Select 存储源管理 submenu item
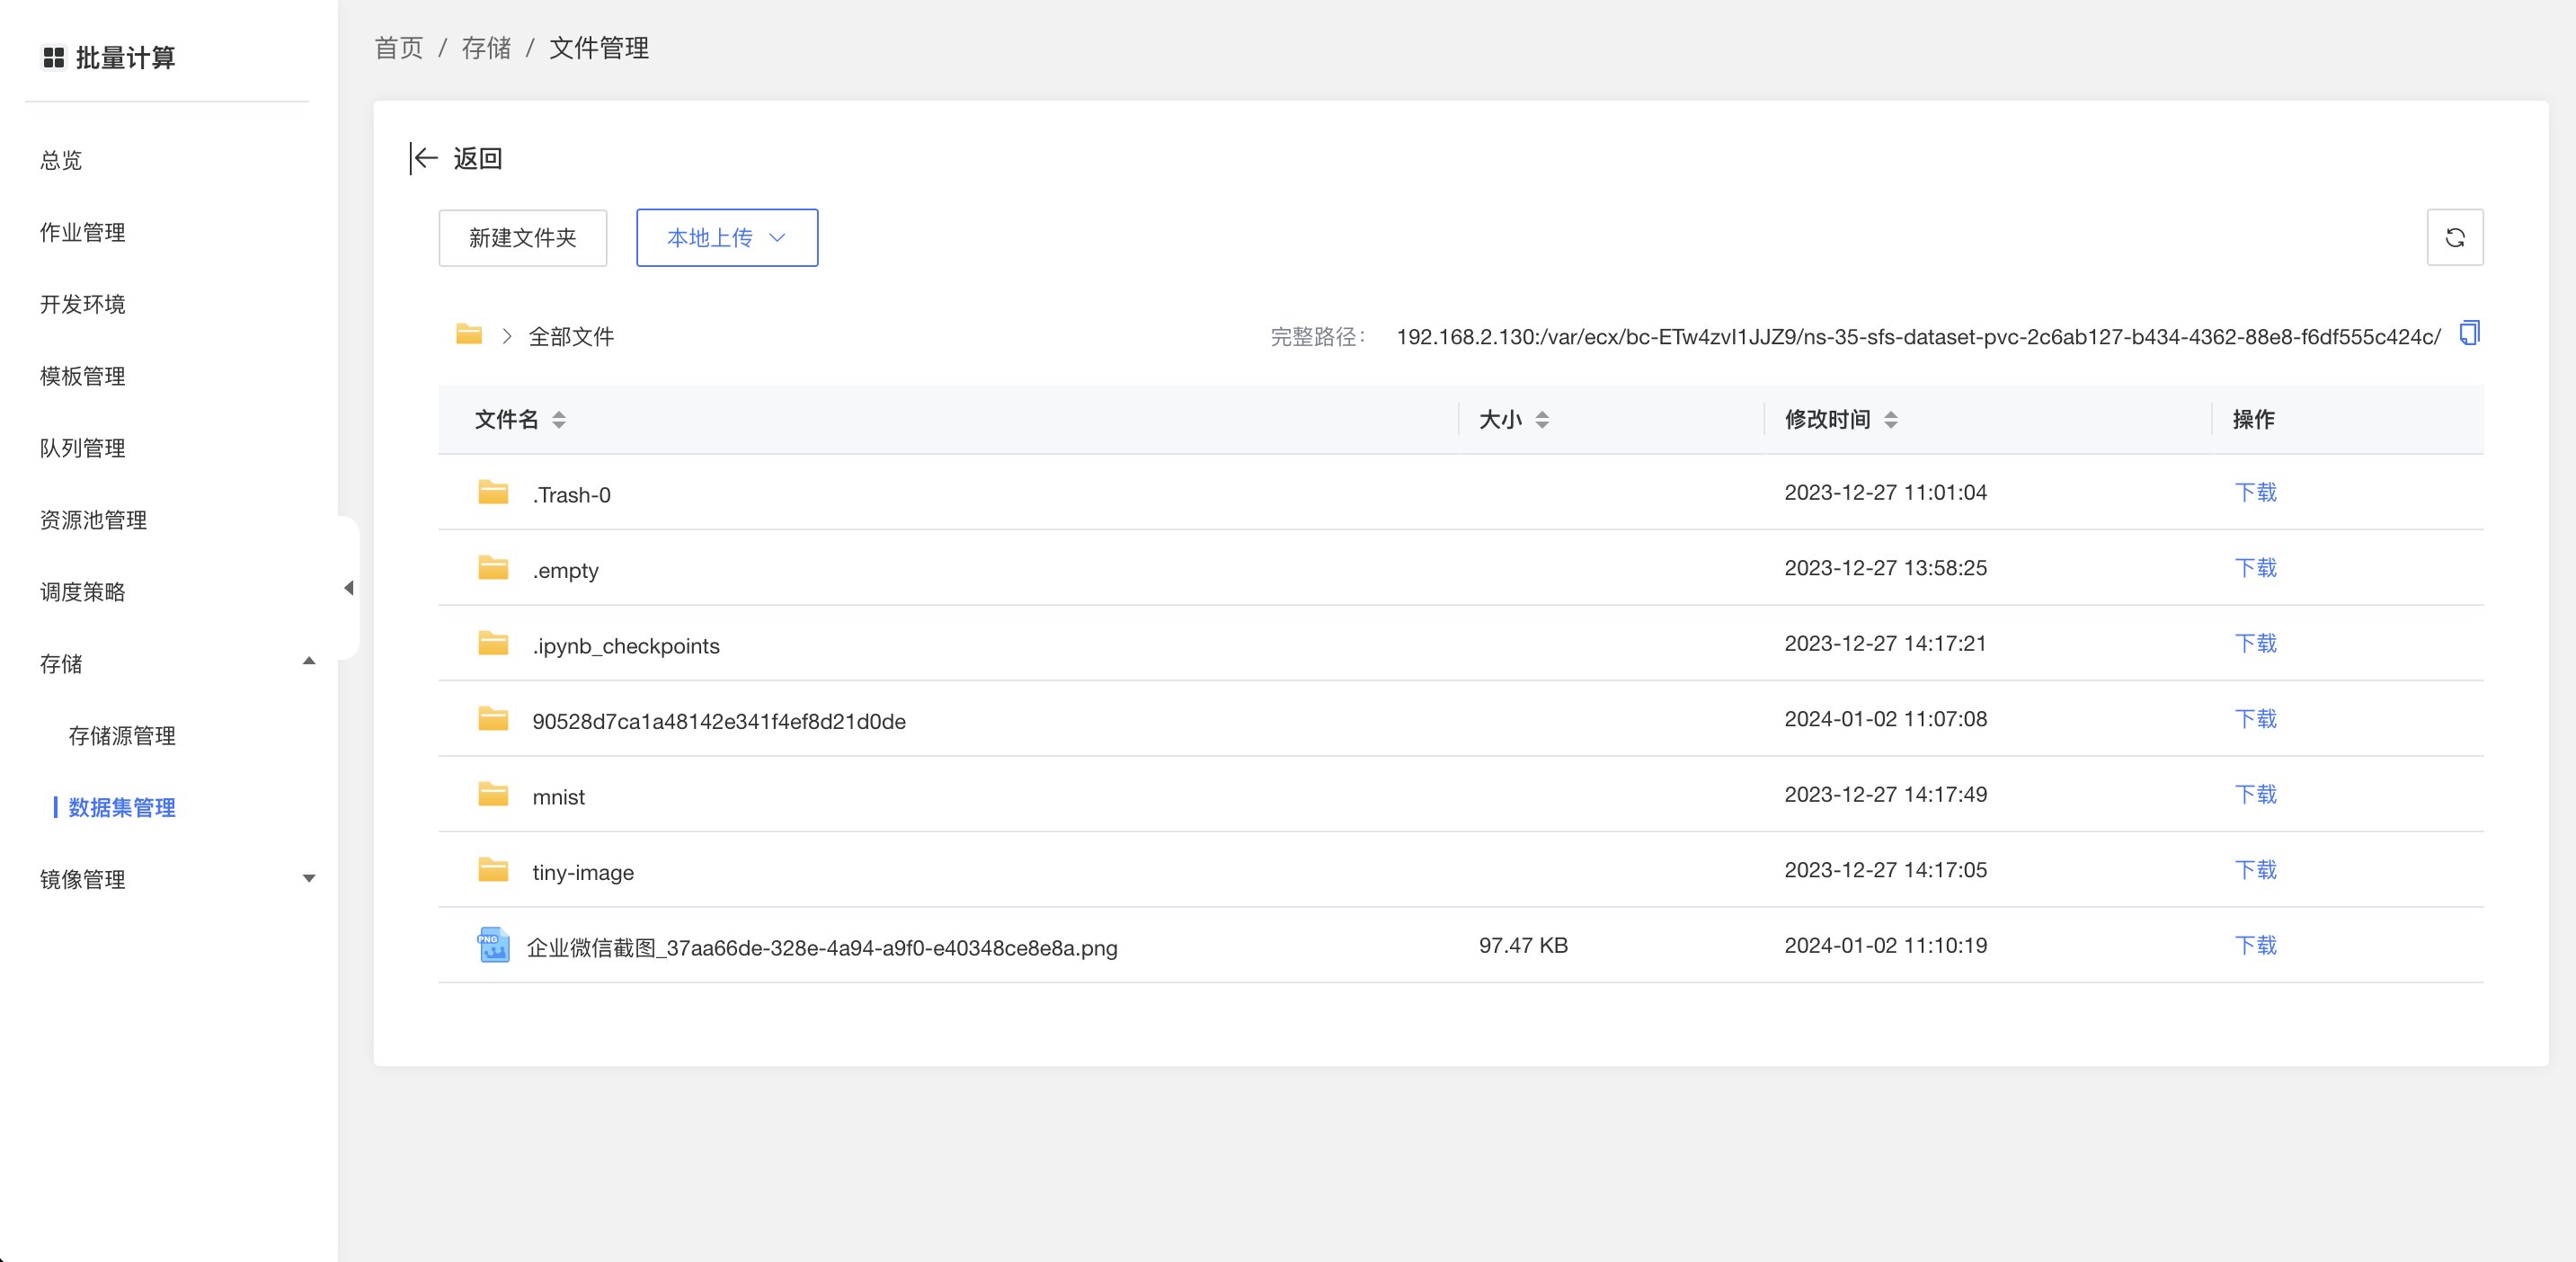The image size is (2576, 1262). (x=122, y=736)
